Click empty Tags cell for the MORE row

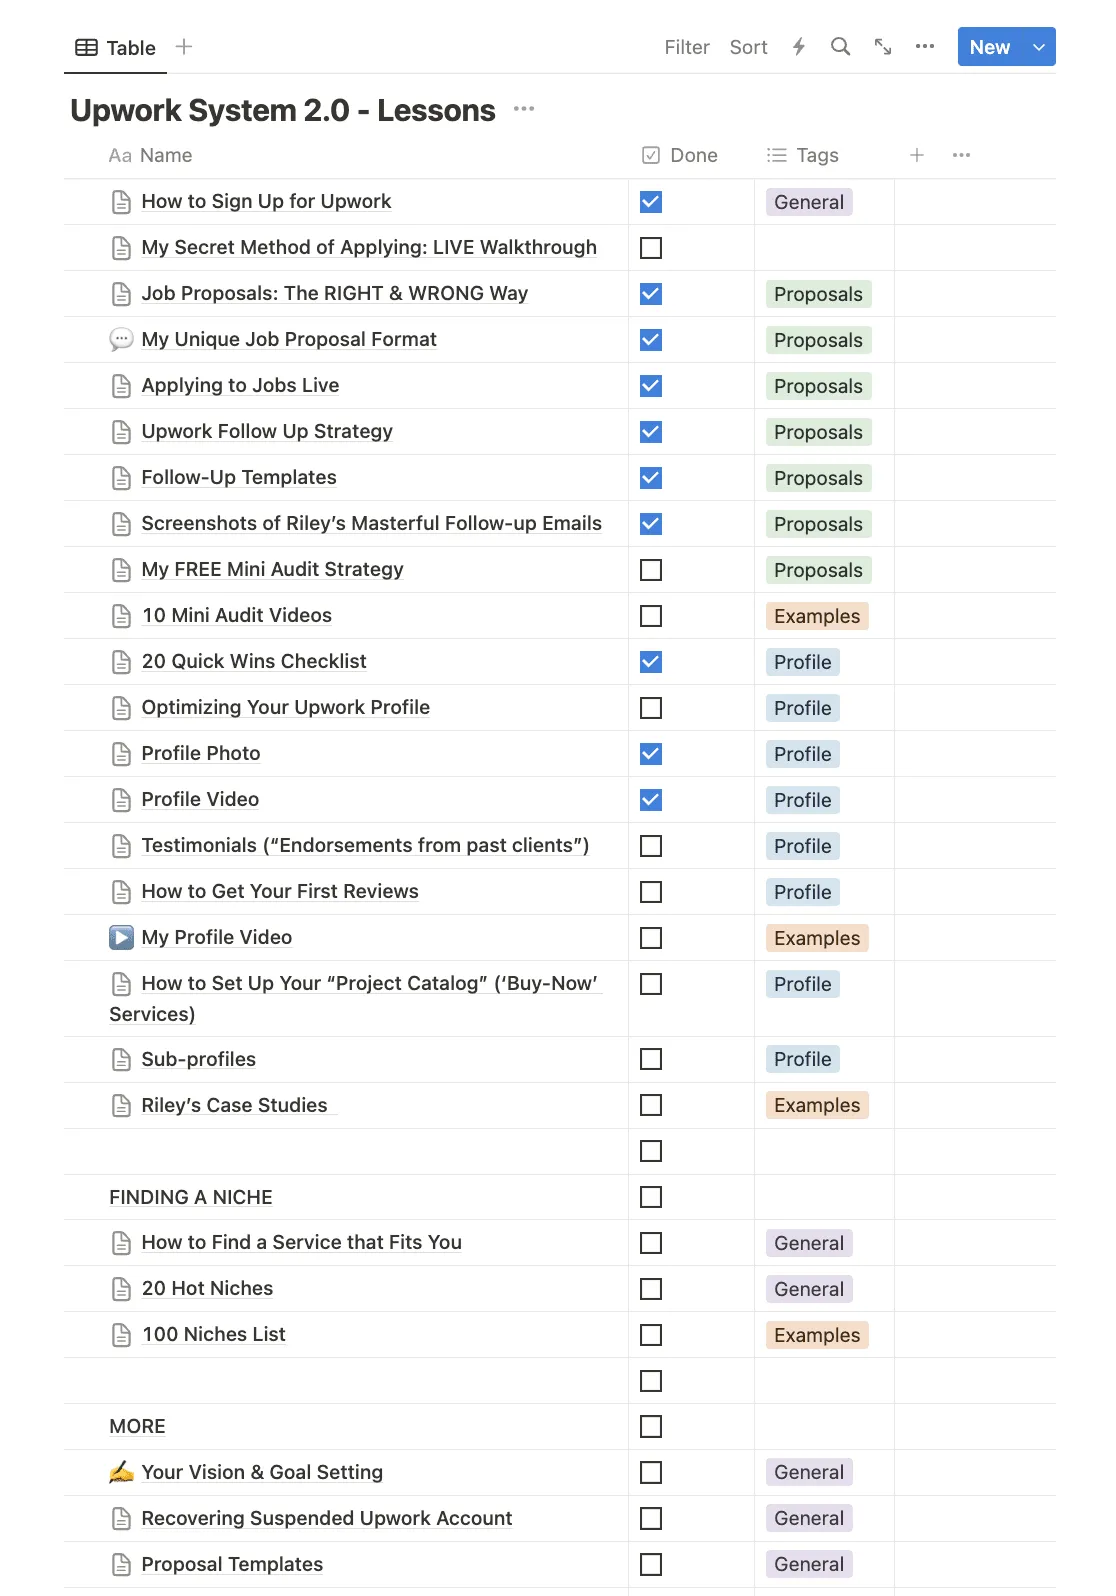pos(824,1427)
